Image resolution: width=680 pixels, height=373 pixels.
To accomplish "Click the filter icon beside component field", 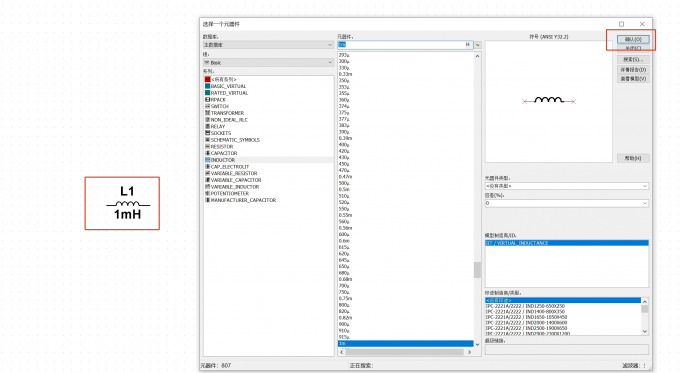I will [x=477, y=45].
